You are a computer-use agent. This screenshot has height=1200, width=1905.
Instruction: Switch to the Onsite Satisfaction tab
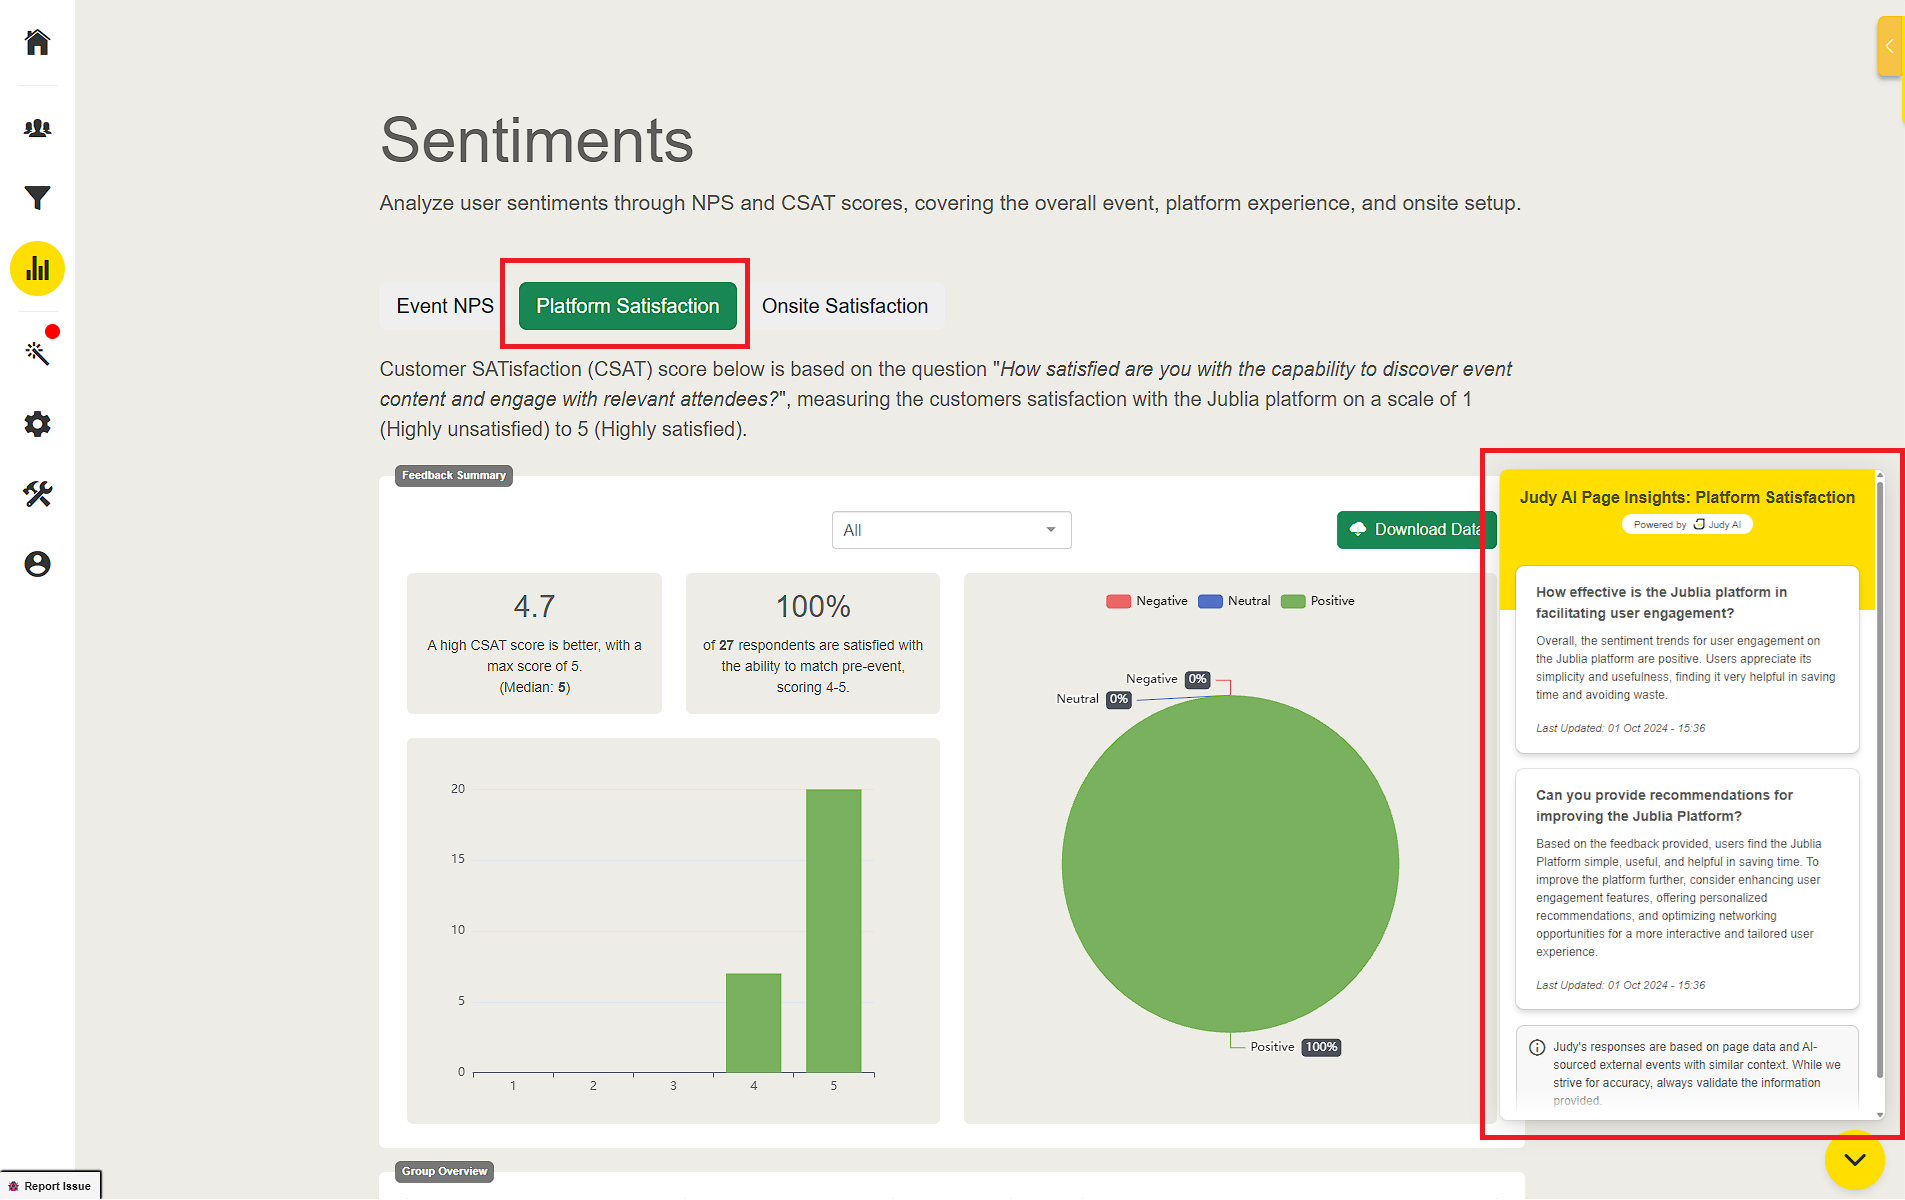[845, 306]
